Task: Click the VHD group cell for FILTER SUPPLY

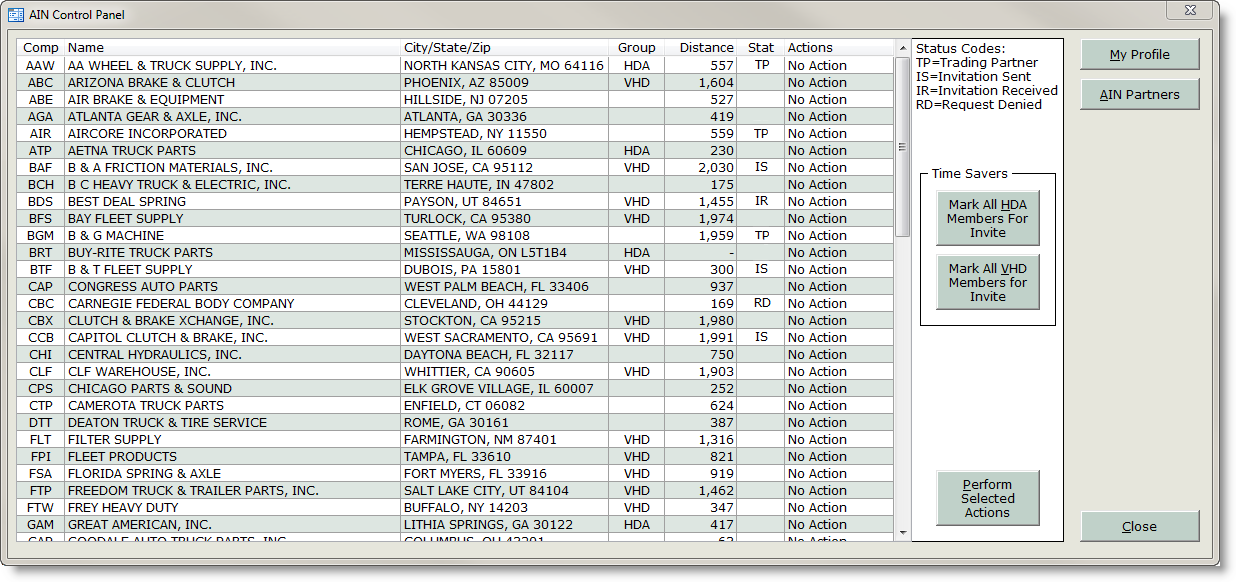Action: 637,440
